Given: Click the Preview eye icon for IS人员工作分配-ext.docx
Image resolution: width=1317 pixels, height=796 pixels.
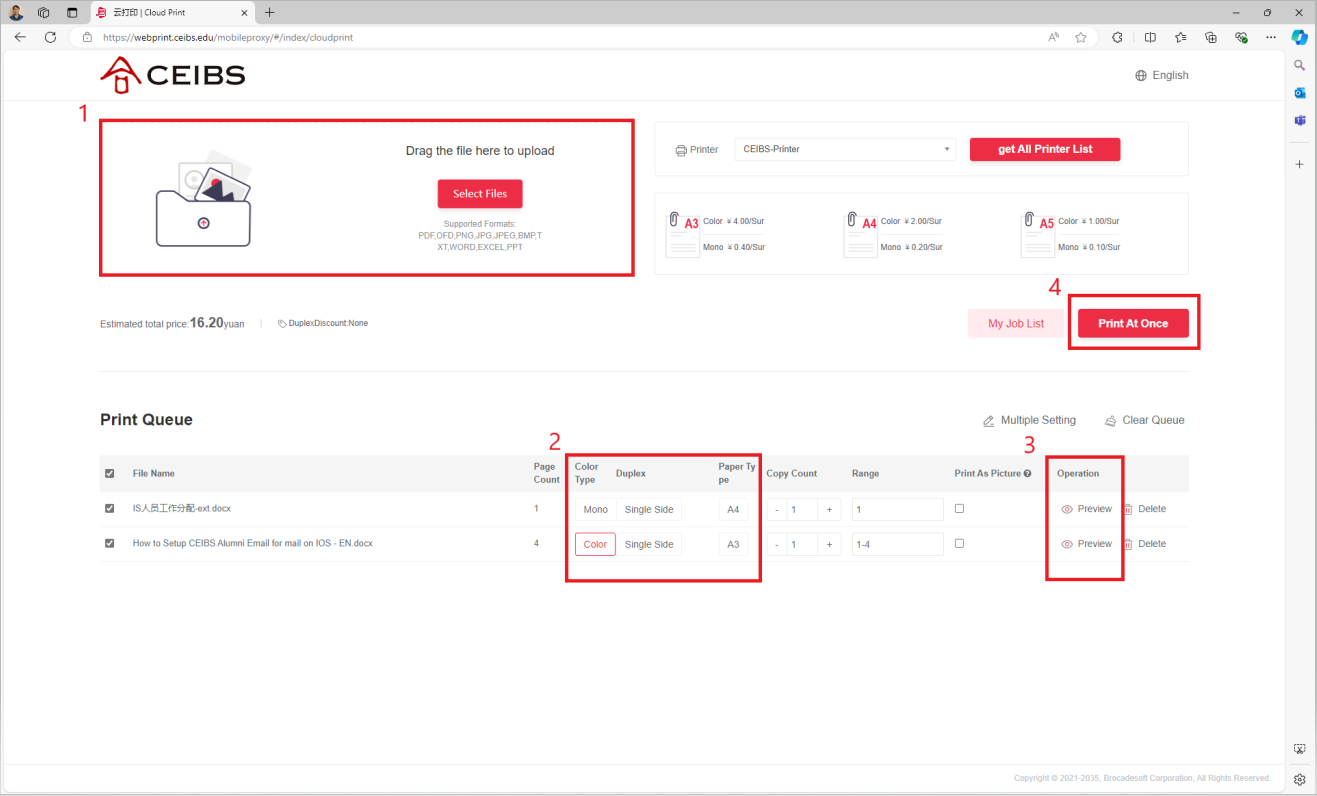Looking at the screenshot, I should tap(1066, 508).
